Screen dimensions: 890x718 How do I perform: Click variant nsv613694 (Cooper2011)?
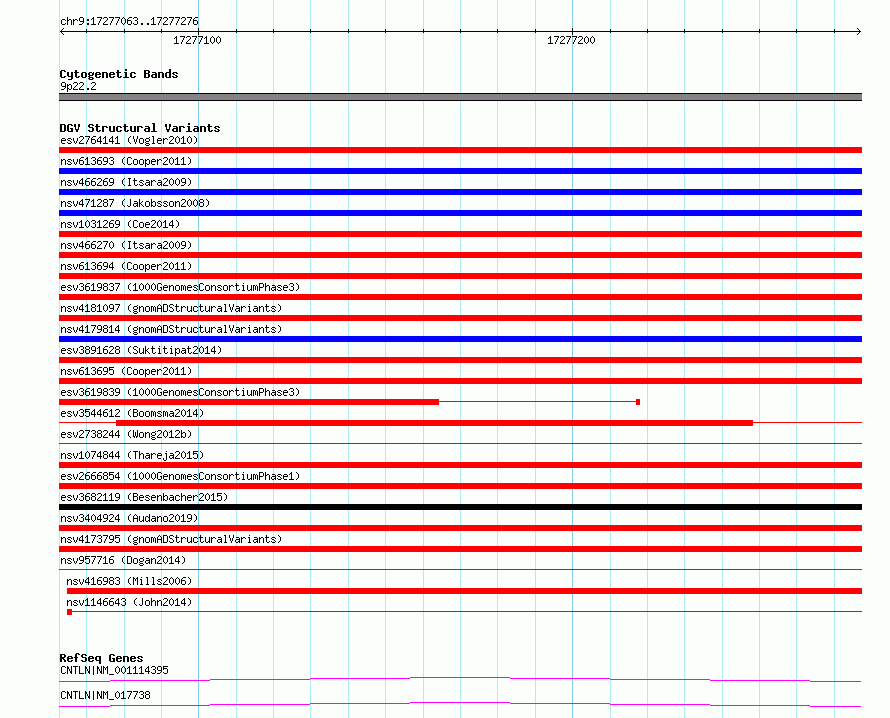[126, 266]
